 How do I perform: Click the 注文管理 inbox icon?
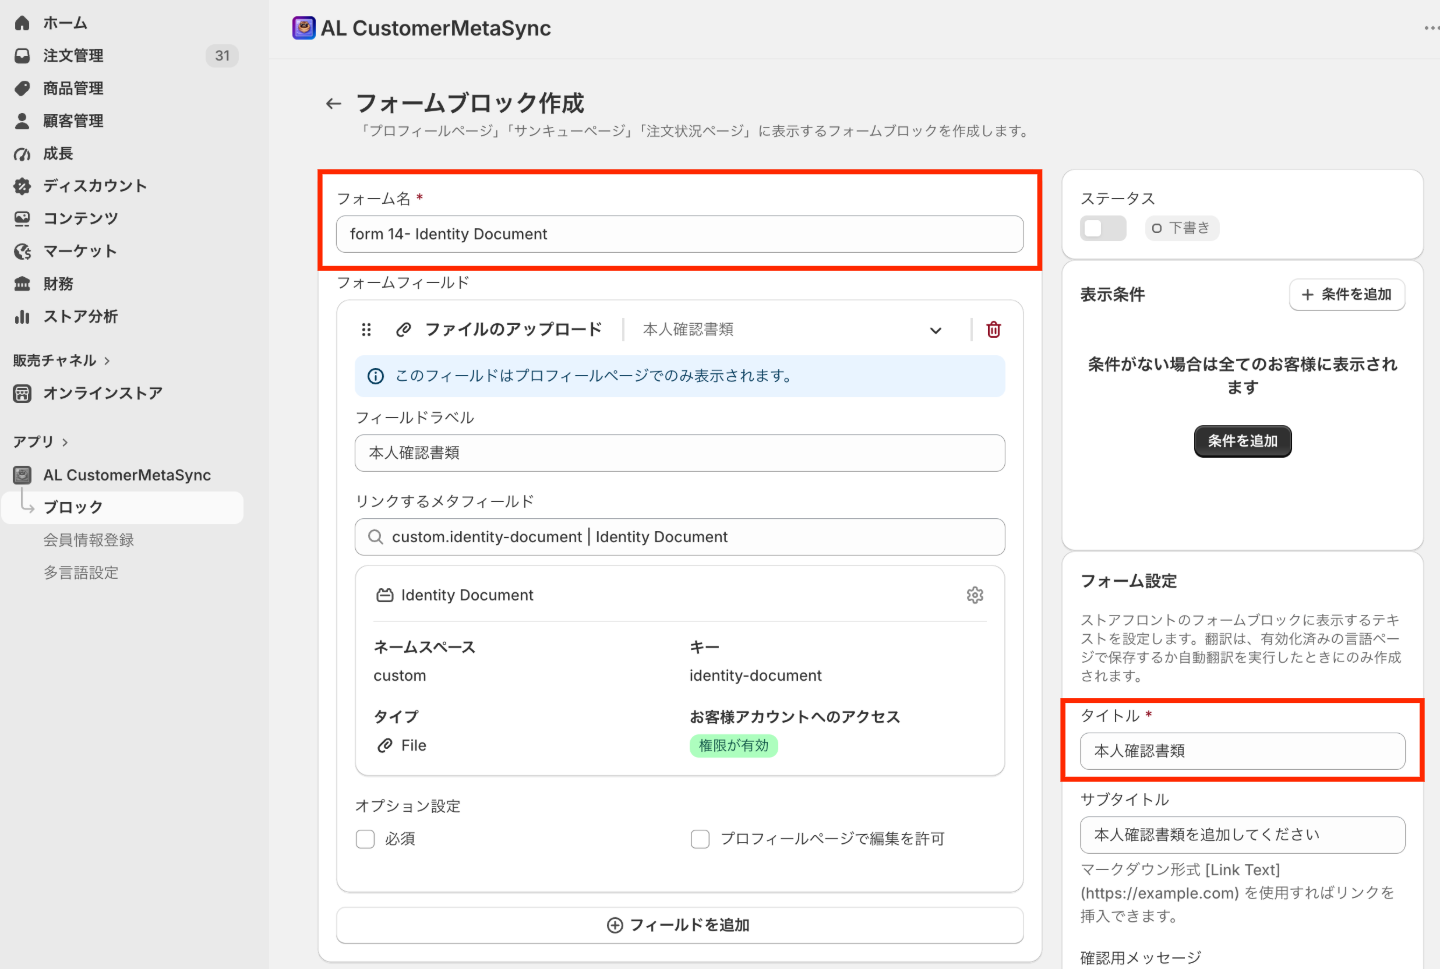click(22, 56)
